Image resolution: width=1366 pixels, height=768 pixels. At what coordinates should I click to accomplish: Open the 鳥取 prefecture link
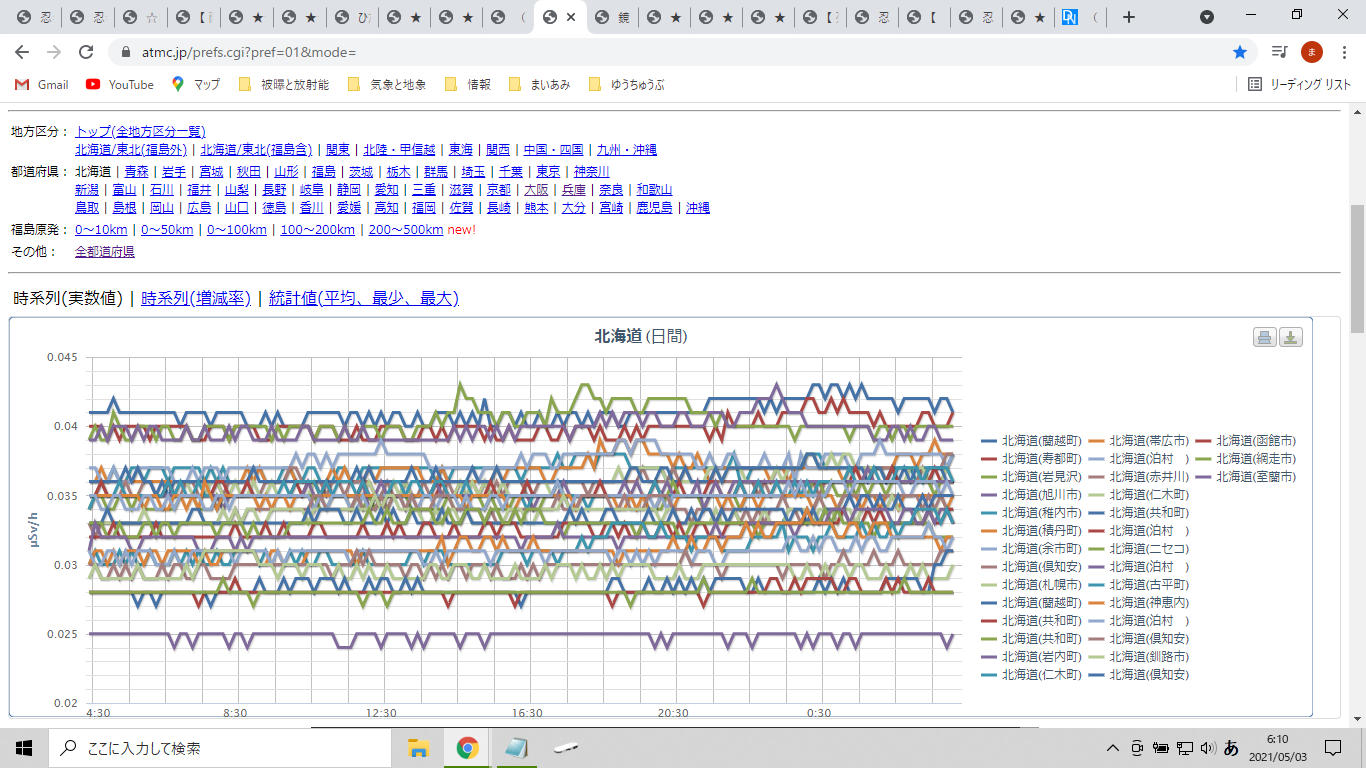87,208
